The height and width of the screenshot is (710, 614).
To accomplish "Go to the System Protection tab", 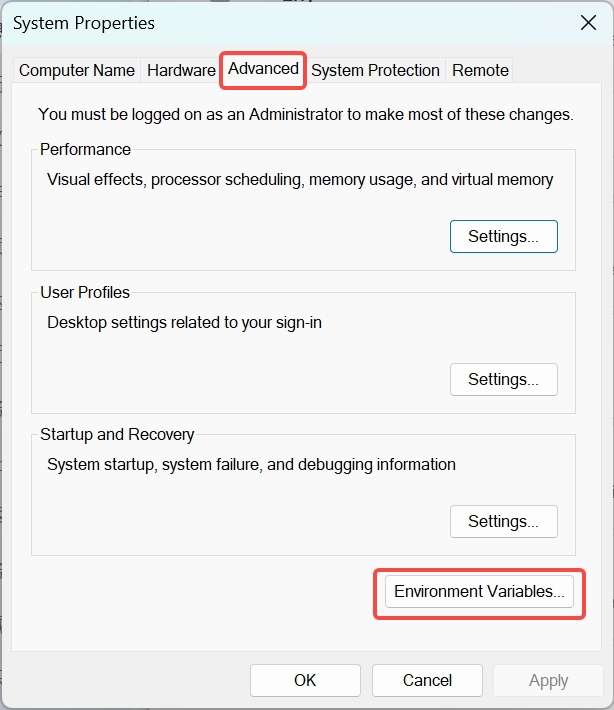I will click(375, 71).
